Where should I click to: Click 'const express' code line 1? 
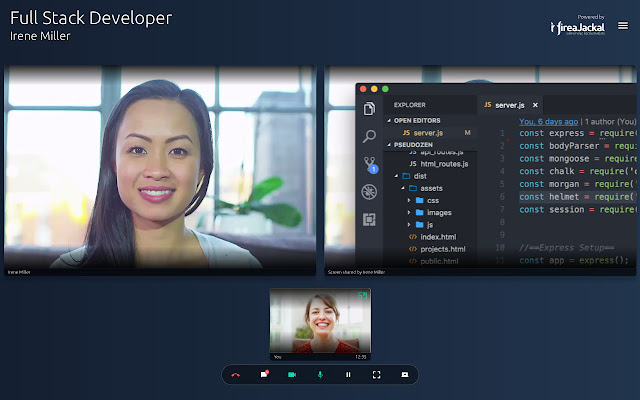[577, 133]
